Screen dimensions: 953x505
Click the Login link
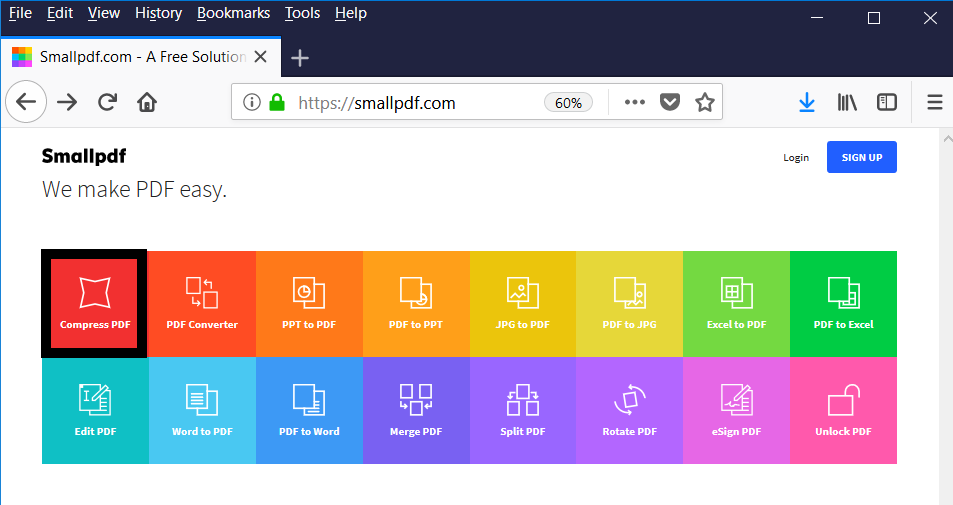pyautogui.click(x=796, y=157)
